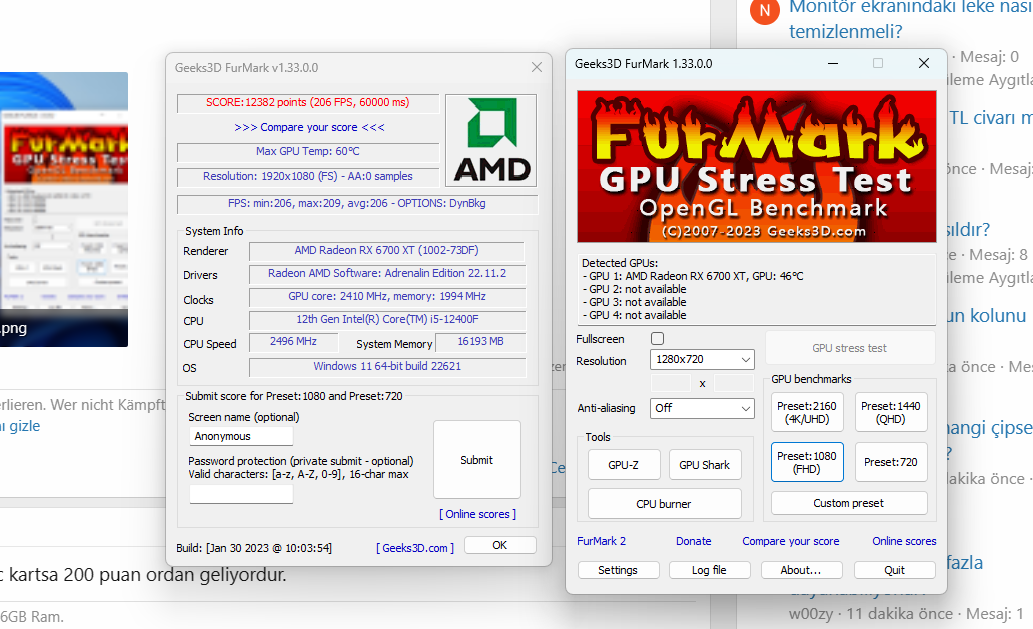1033x629 pixels.
Task: Open the Resolution 1280x720 dropdown
Action: pos(702,360)
